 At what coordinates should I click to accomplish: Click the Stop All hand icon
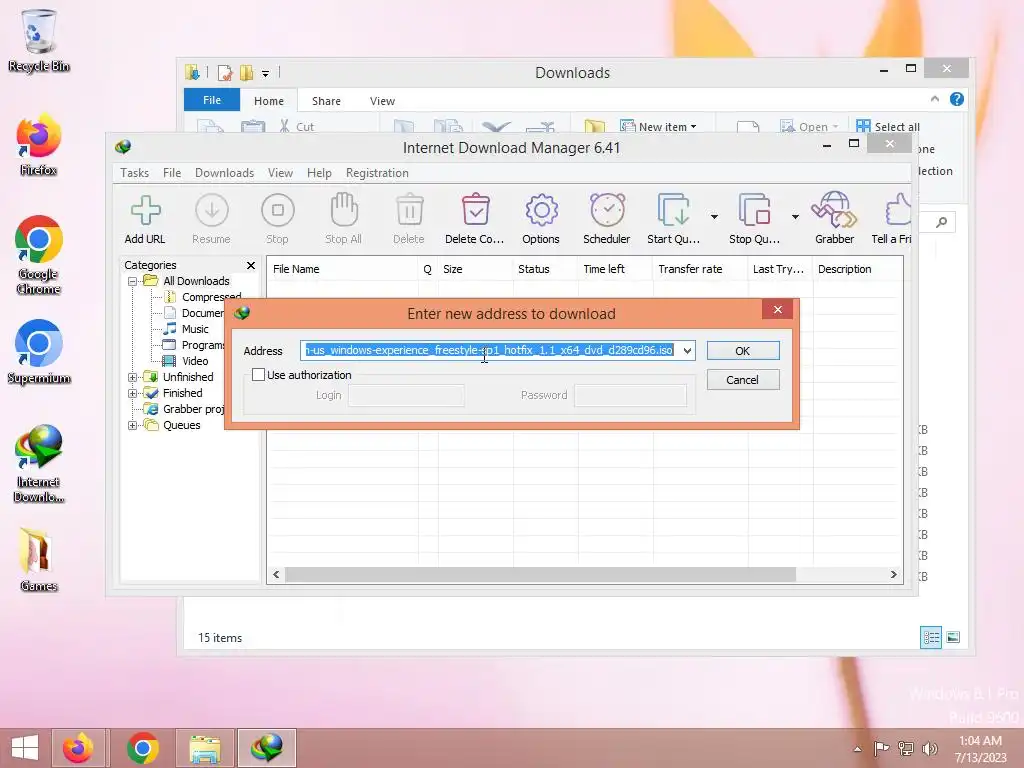(344, 210)
